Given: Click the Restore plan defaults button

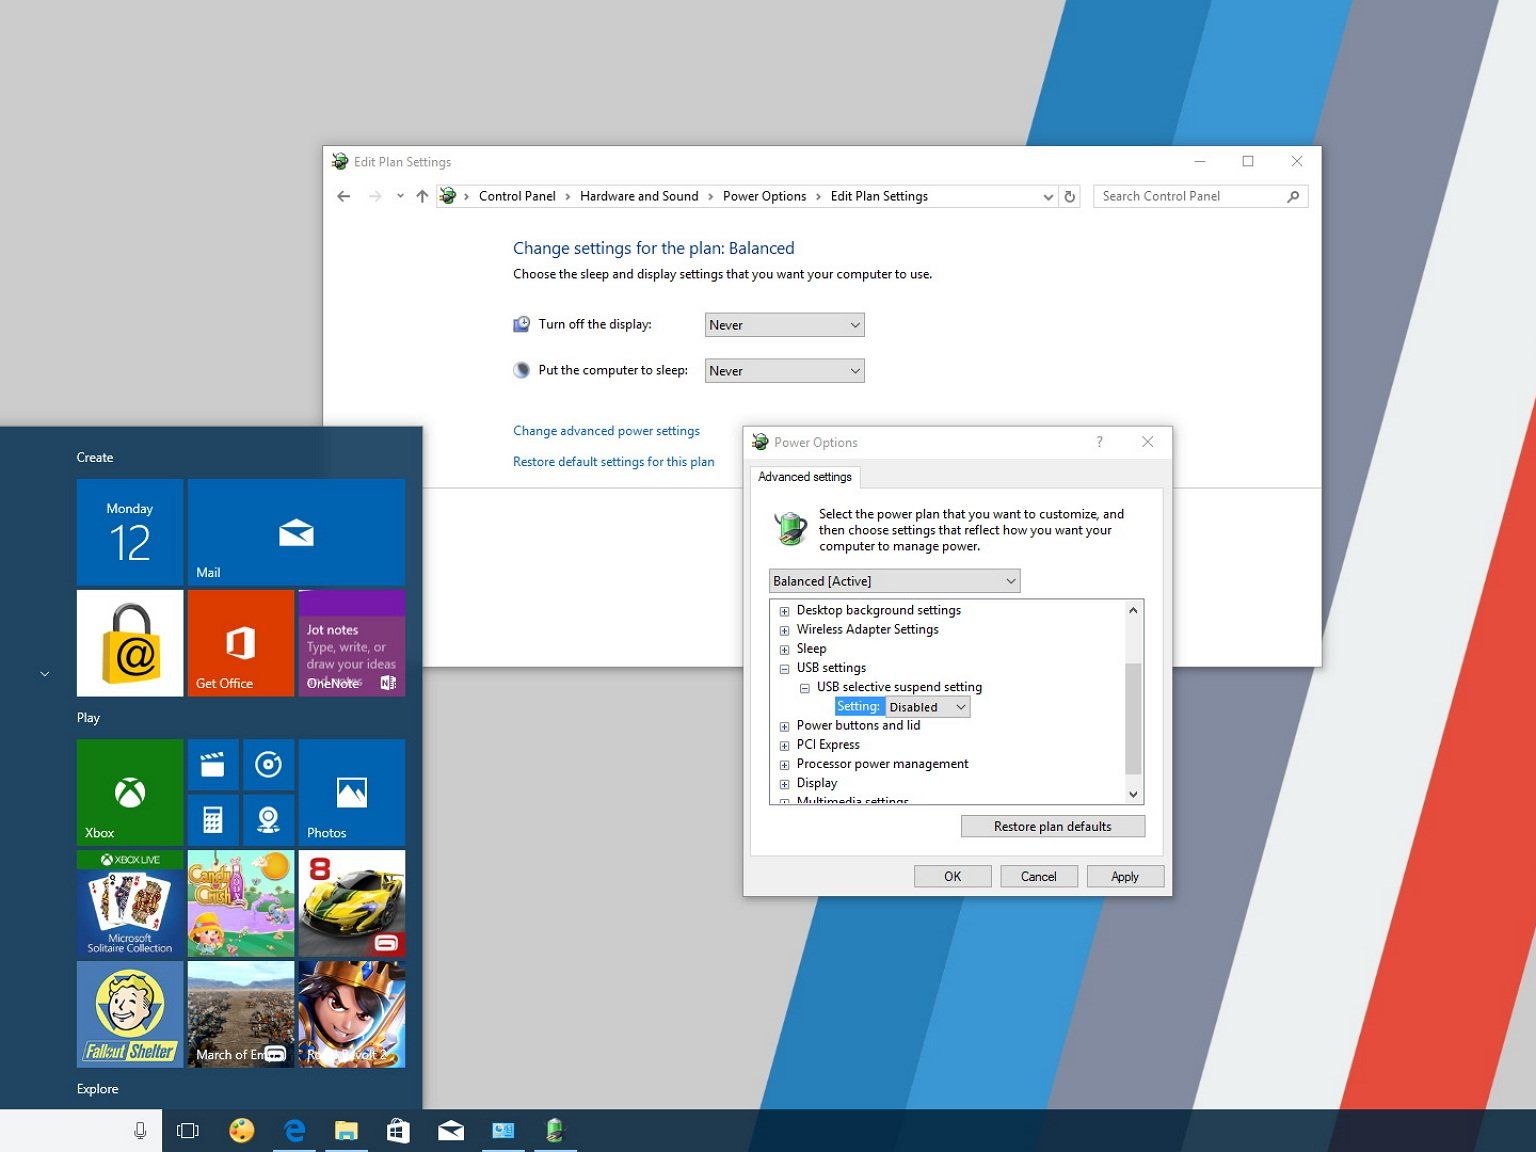Looking at the screenshot, I should coord(1052,826).
